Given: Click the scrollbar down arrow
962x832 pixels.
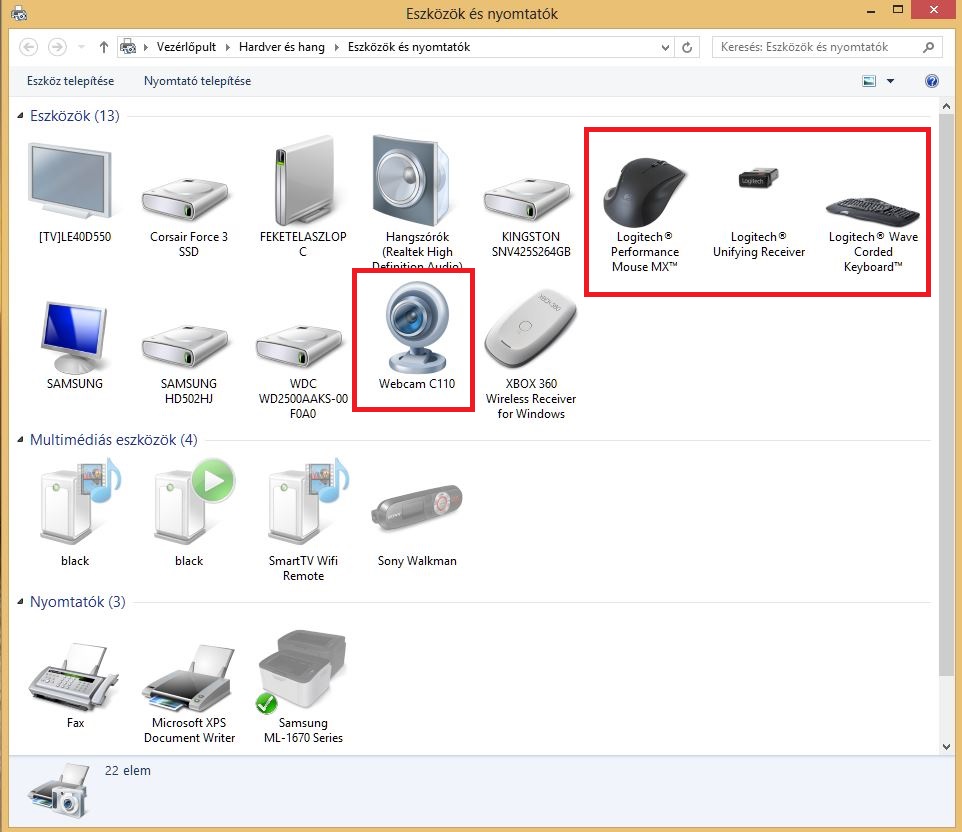Looking at the screenshot, I should point(946,747).
